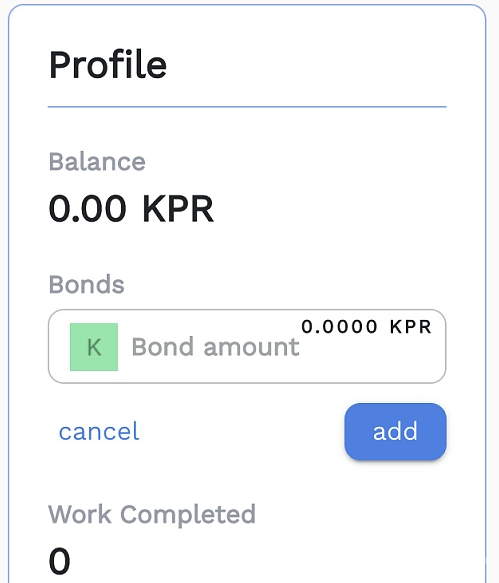Image resolution: width=499 pixels, height=583 pixels.
Task: Click the 0.00 number under Balance
Action: pos(88,209)
